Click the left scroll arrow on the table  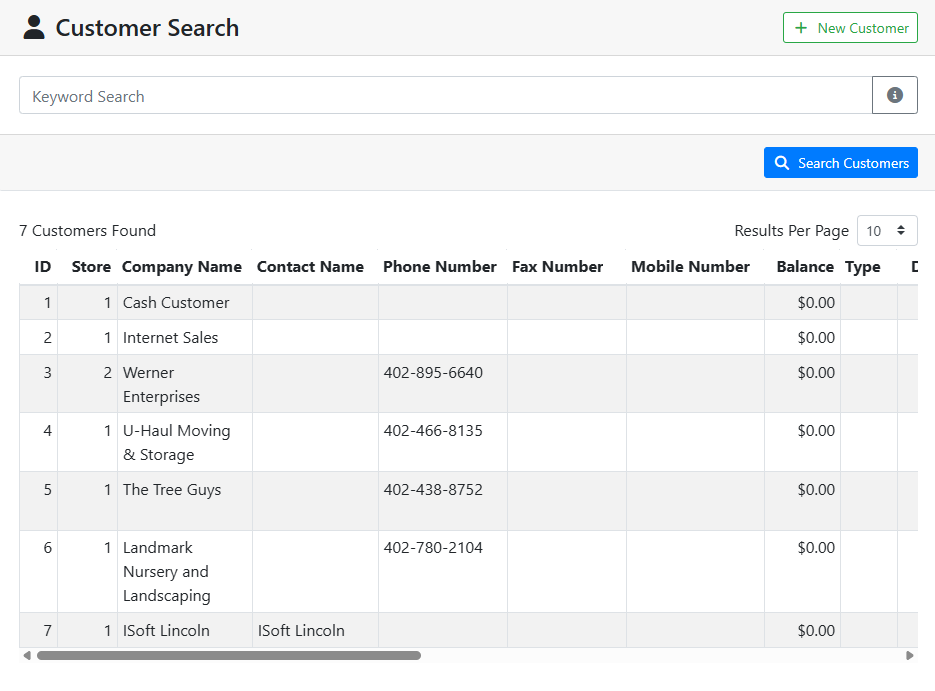pos(25,656)
